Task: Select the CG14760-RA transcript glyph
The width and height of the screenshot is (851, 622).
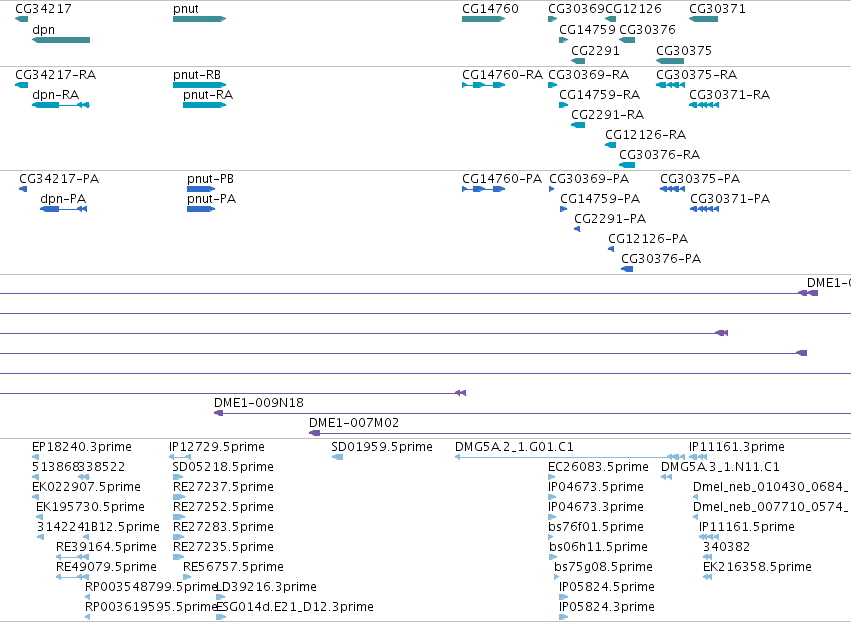Action: tap(484, 85)
